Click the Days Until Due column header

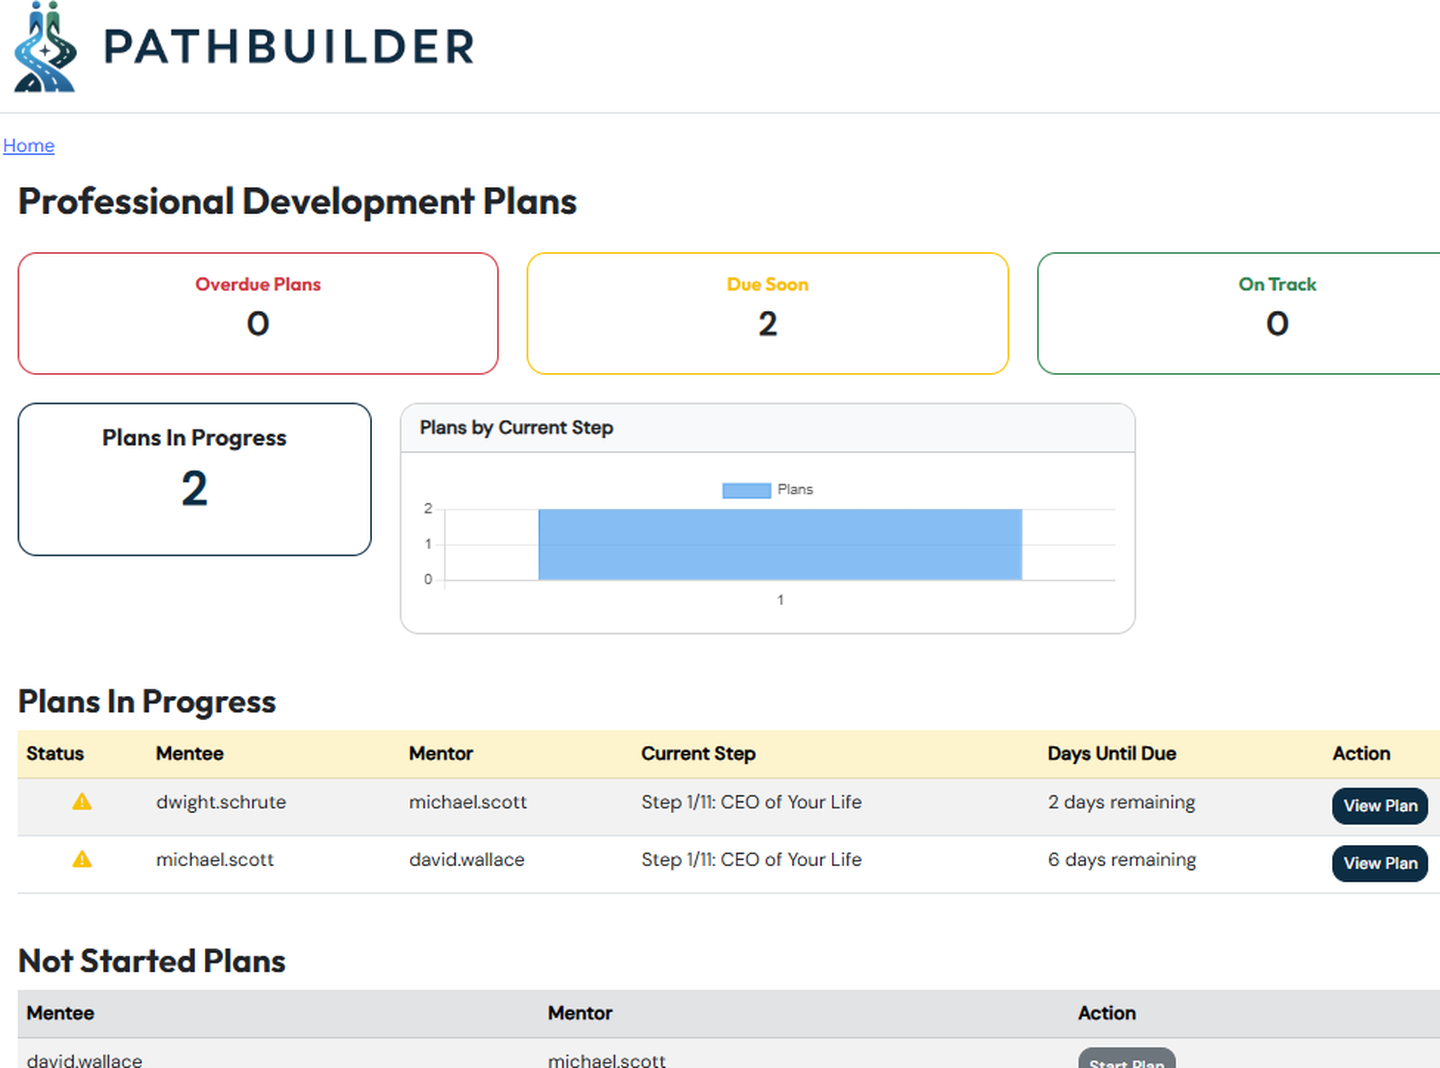pyautogui.click(x=1111, y=754)
